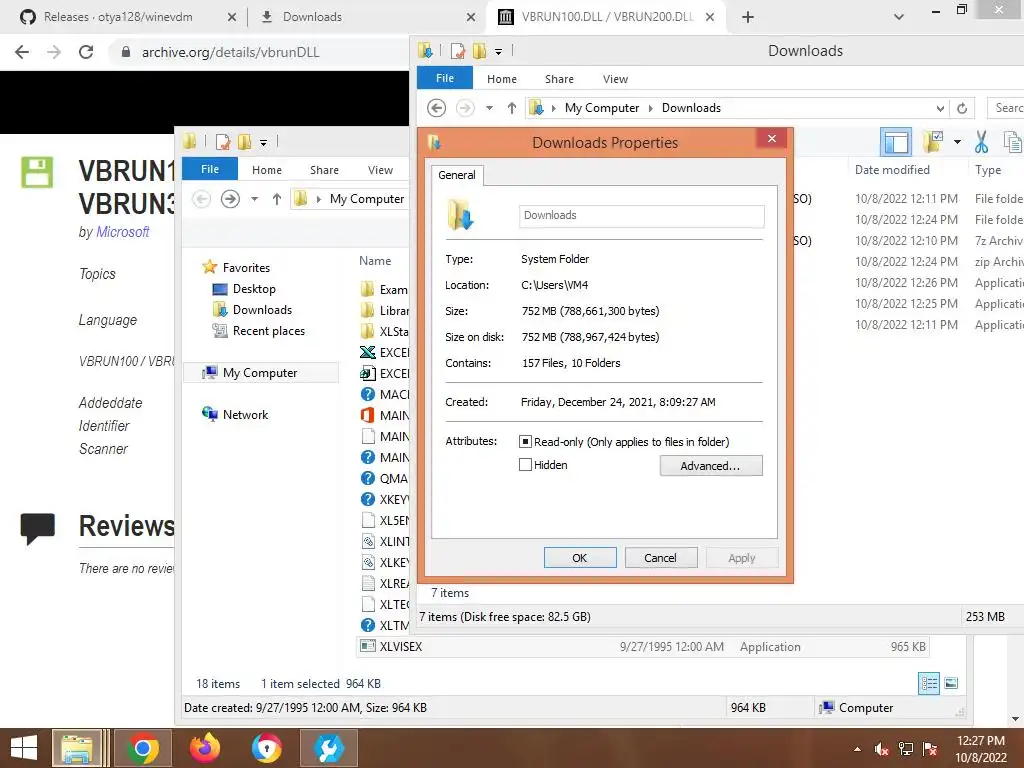
Task: Open customize quick access toolbar dropdown in Downloads window
Action: pos(498,51)
